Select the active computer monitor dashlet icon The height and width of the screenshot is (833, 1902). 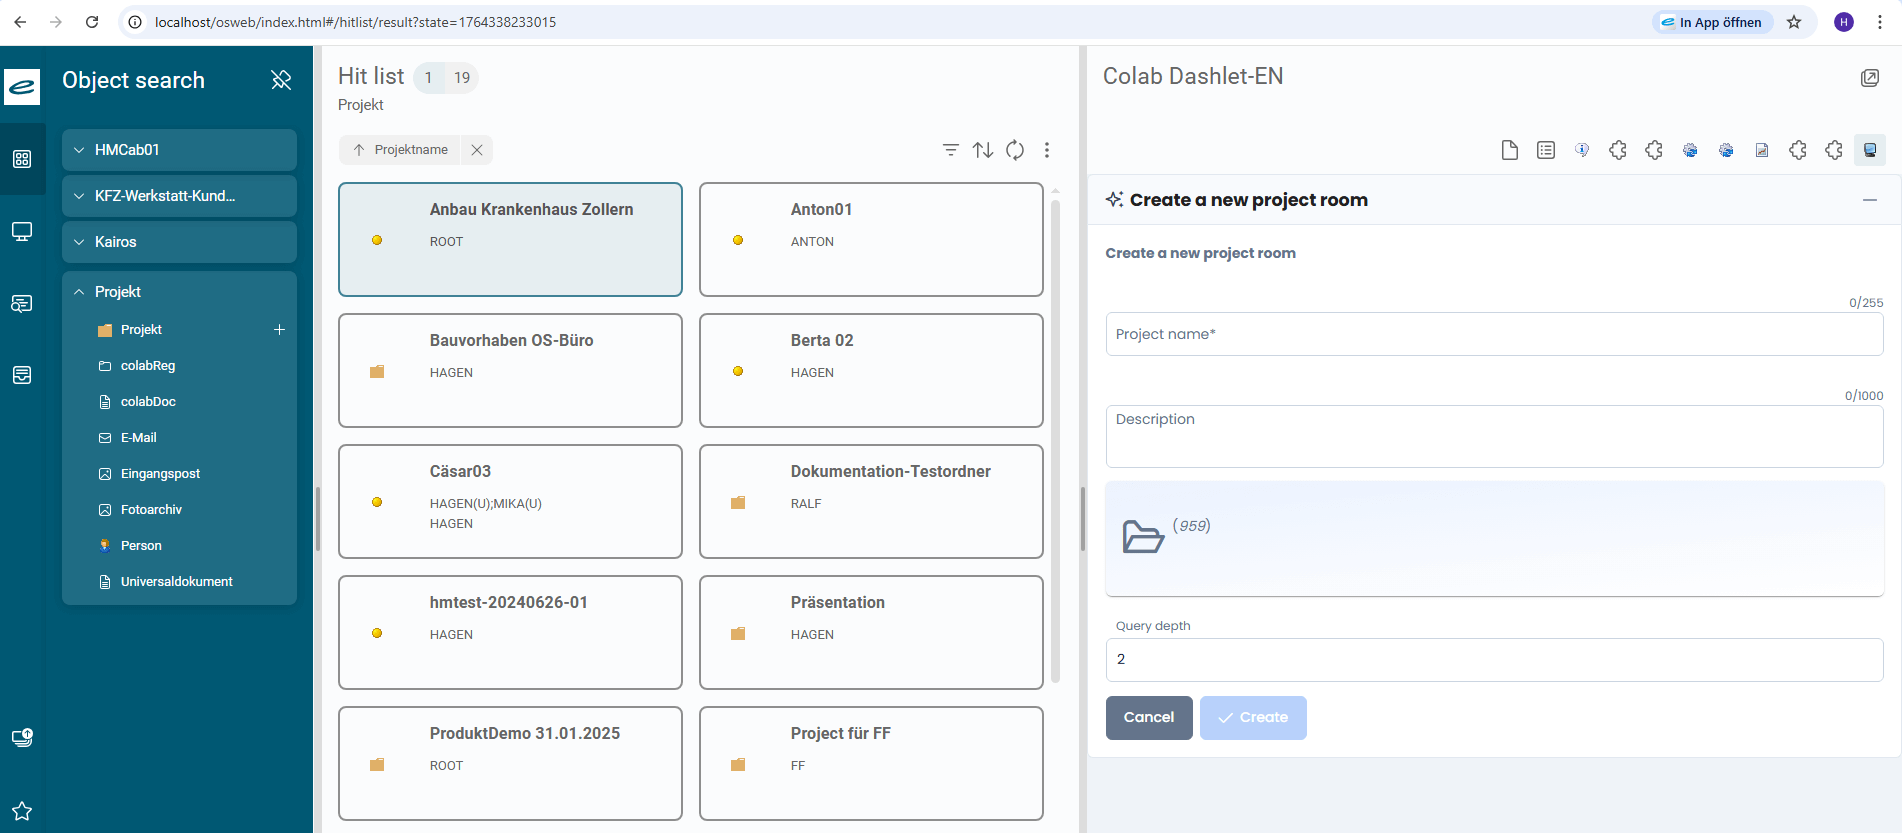1870,150
